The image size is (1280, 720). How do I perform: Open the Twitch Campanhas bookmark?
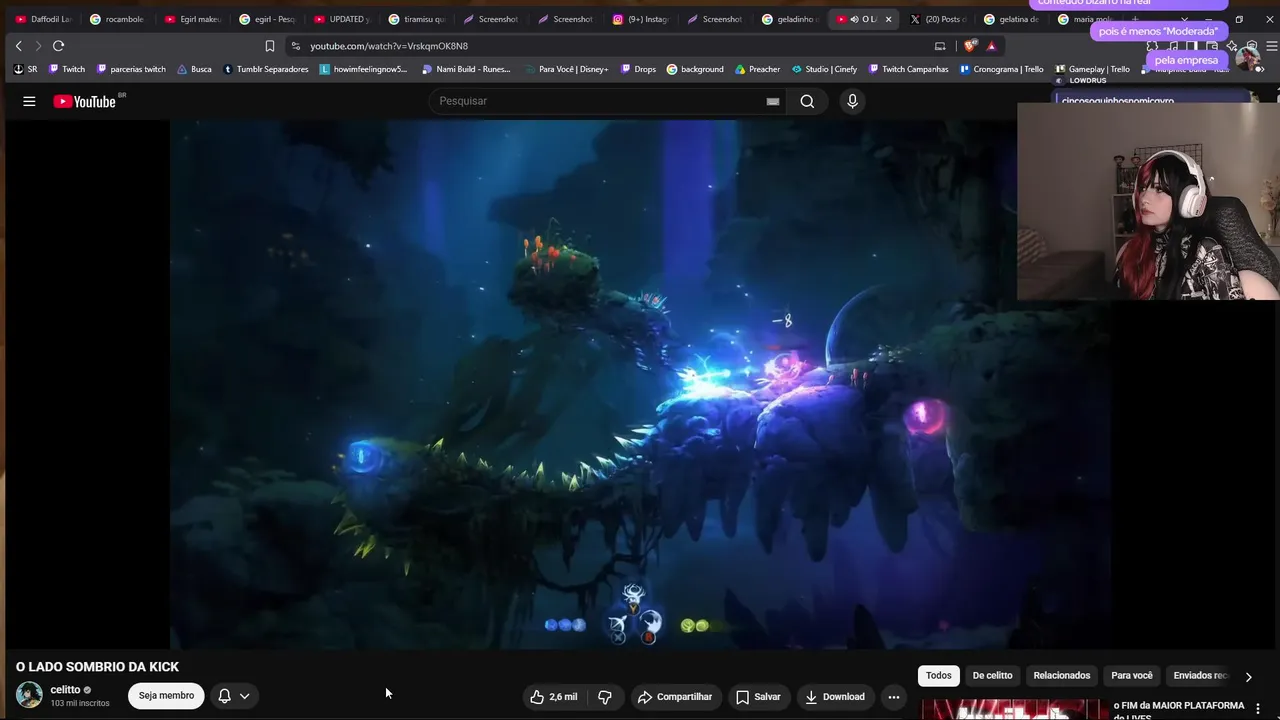pyautogui.click(x=908, y=69)
